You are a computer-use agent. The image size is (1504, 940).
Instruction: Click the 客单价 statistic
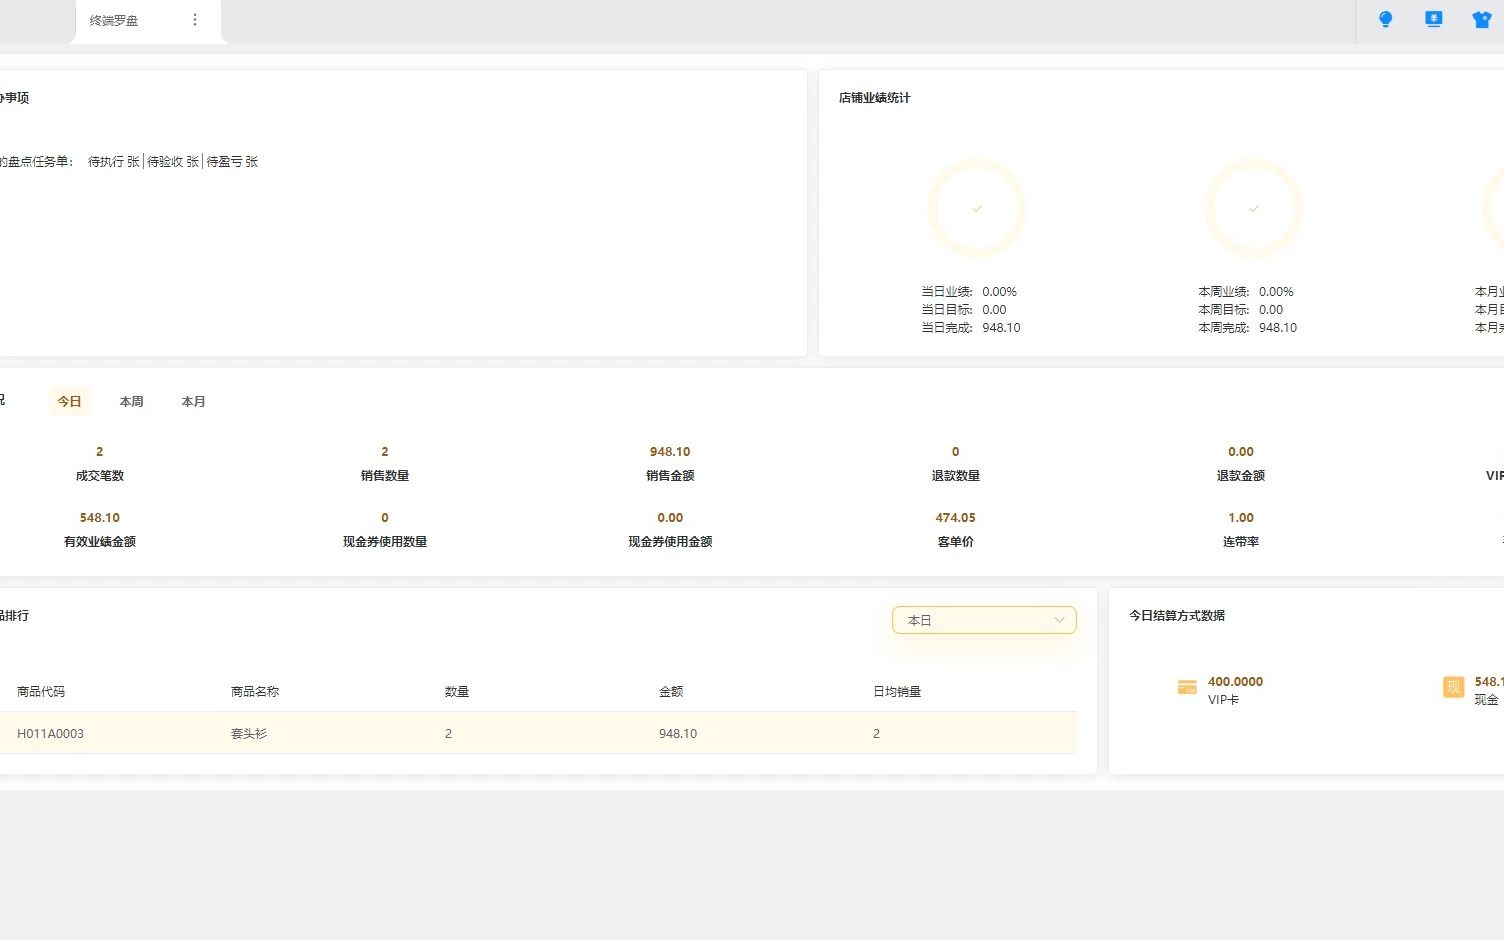click(x=956, y=530)
